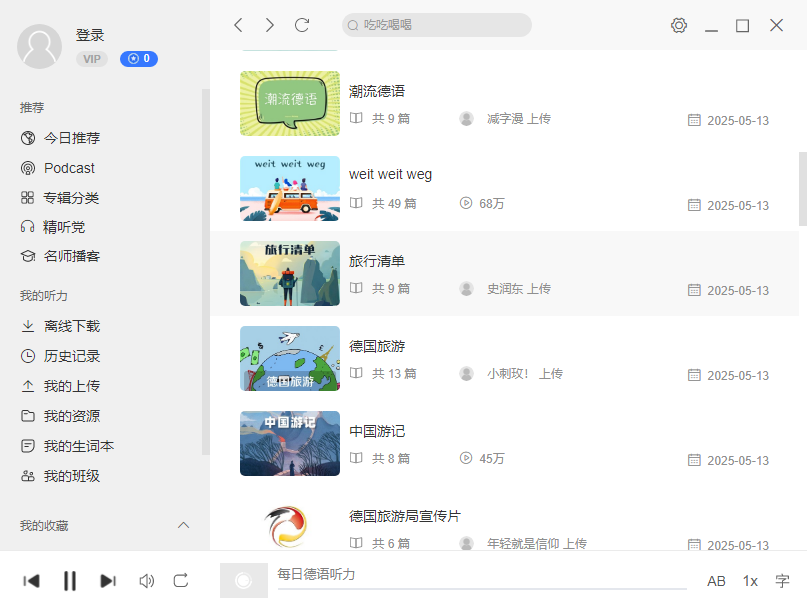The image size is (807, 610).
Task: Open 我的生词本 in the sidebar
Action: tap(67, 446)
